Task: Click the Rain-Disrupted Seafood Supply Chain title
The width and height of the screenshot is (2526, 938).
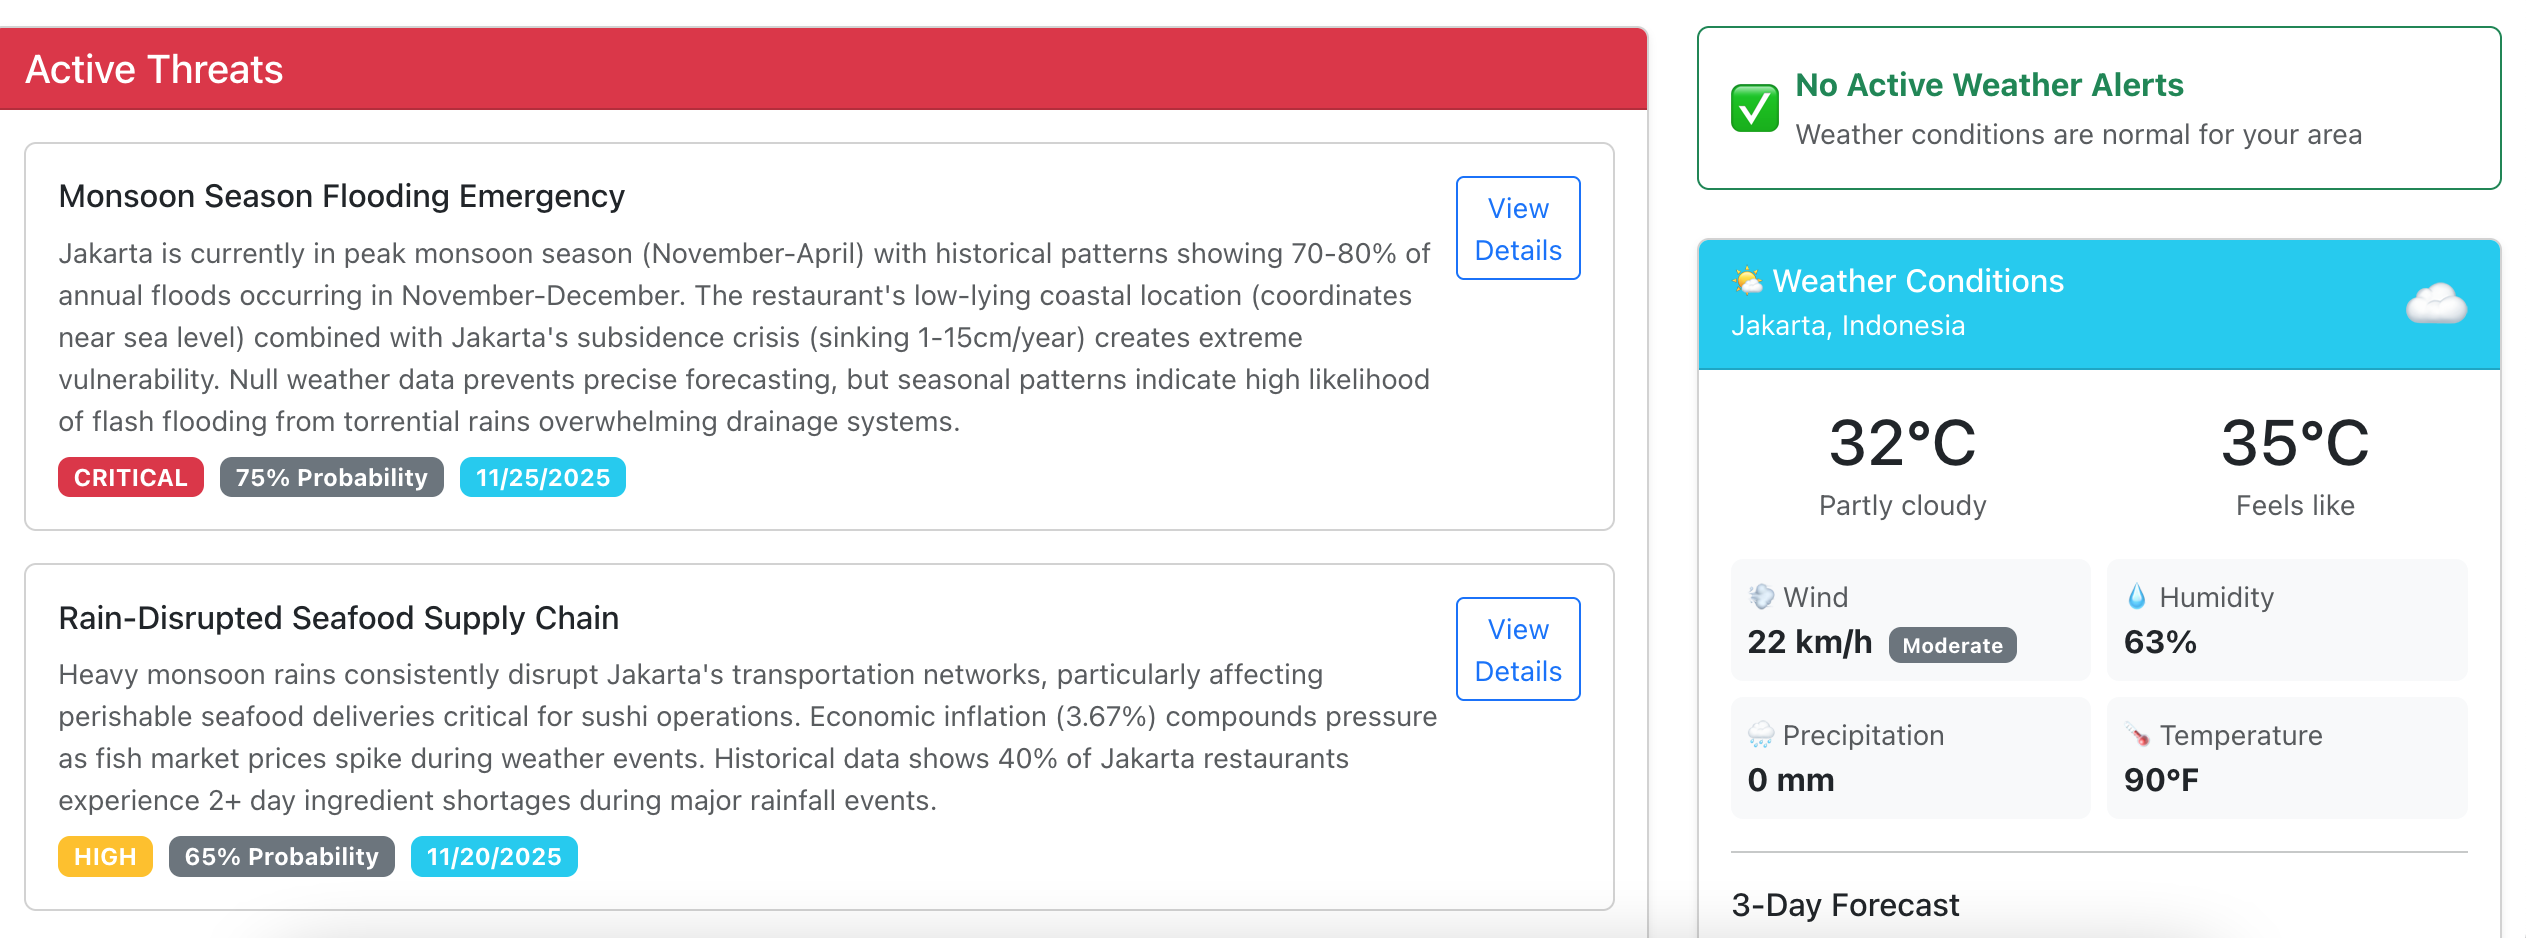Action: 339,618
